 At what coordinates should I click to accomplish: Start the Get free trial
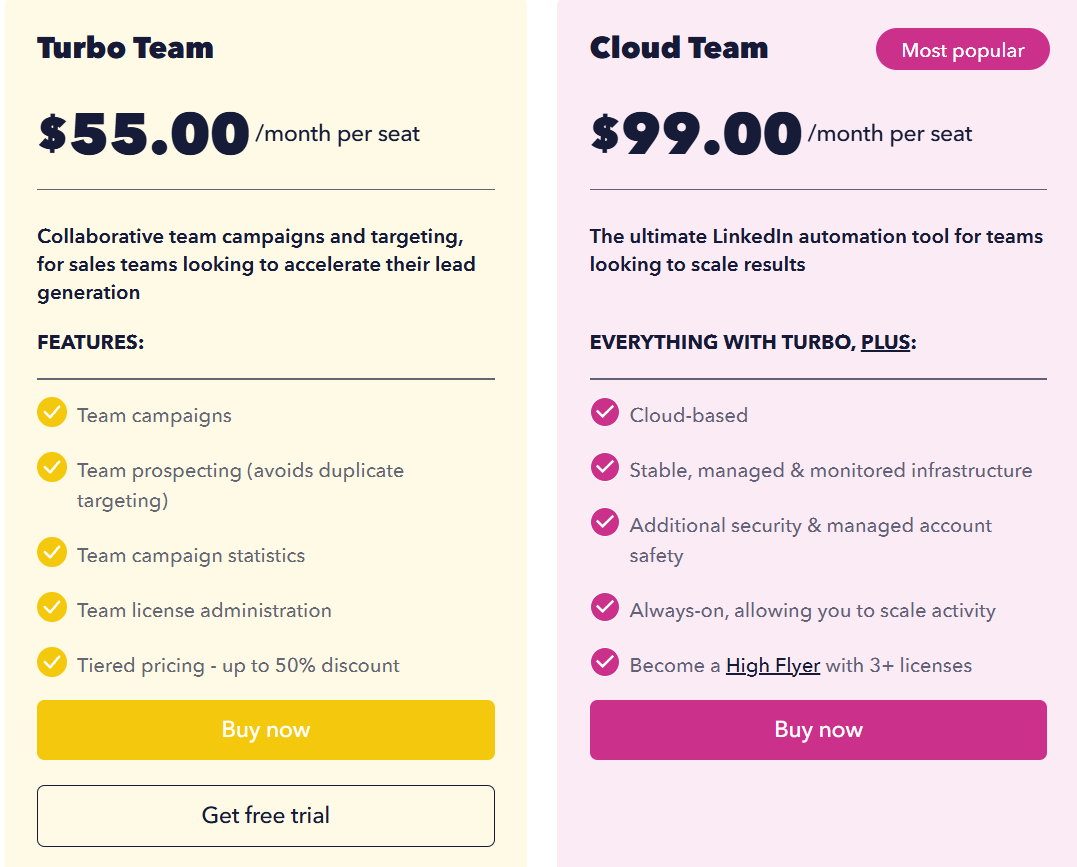pyautogui.click(x=265, y=816)
